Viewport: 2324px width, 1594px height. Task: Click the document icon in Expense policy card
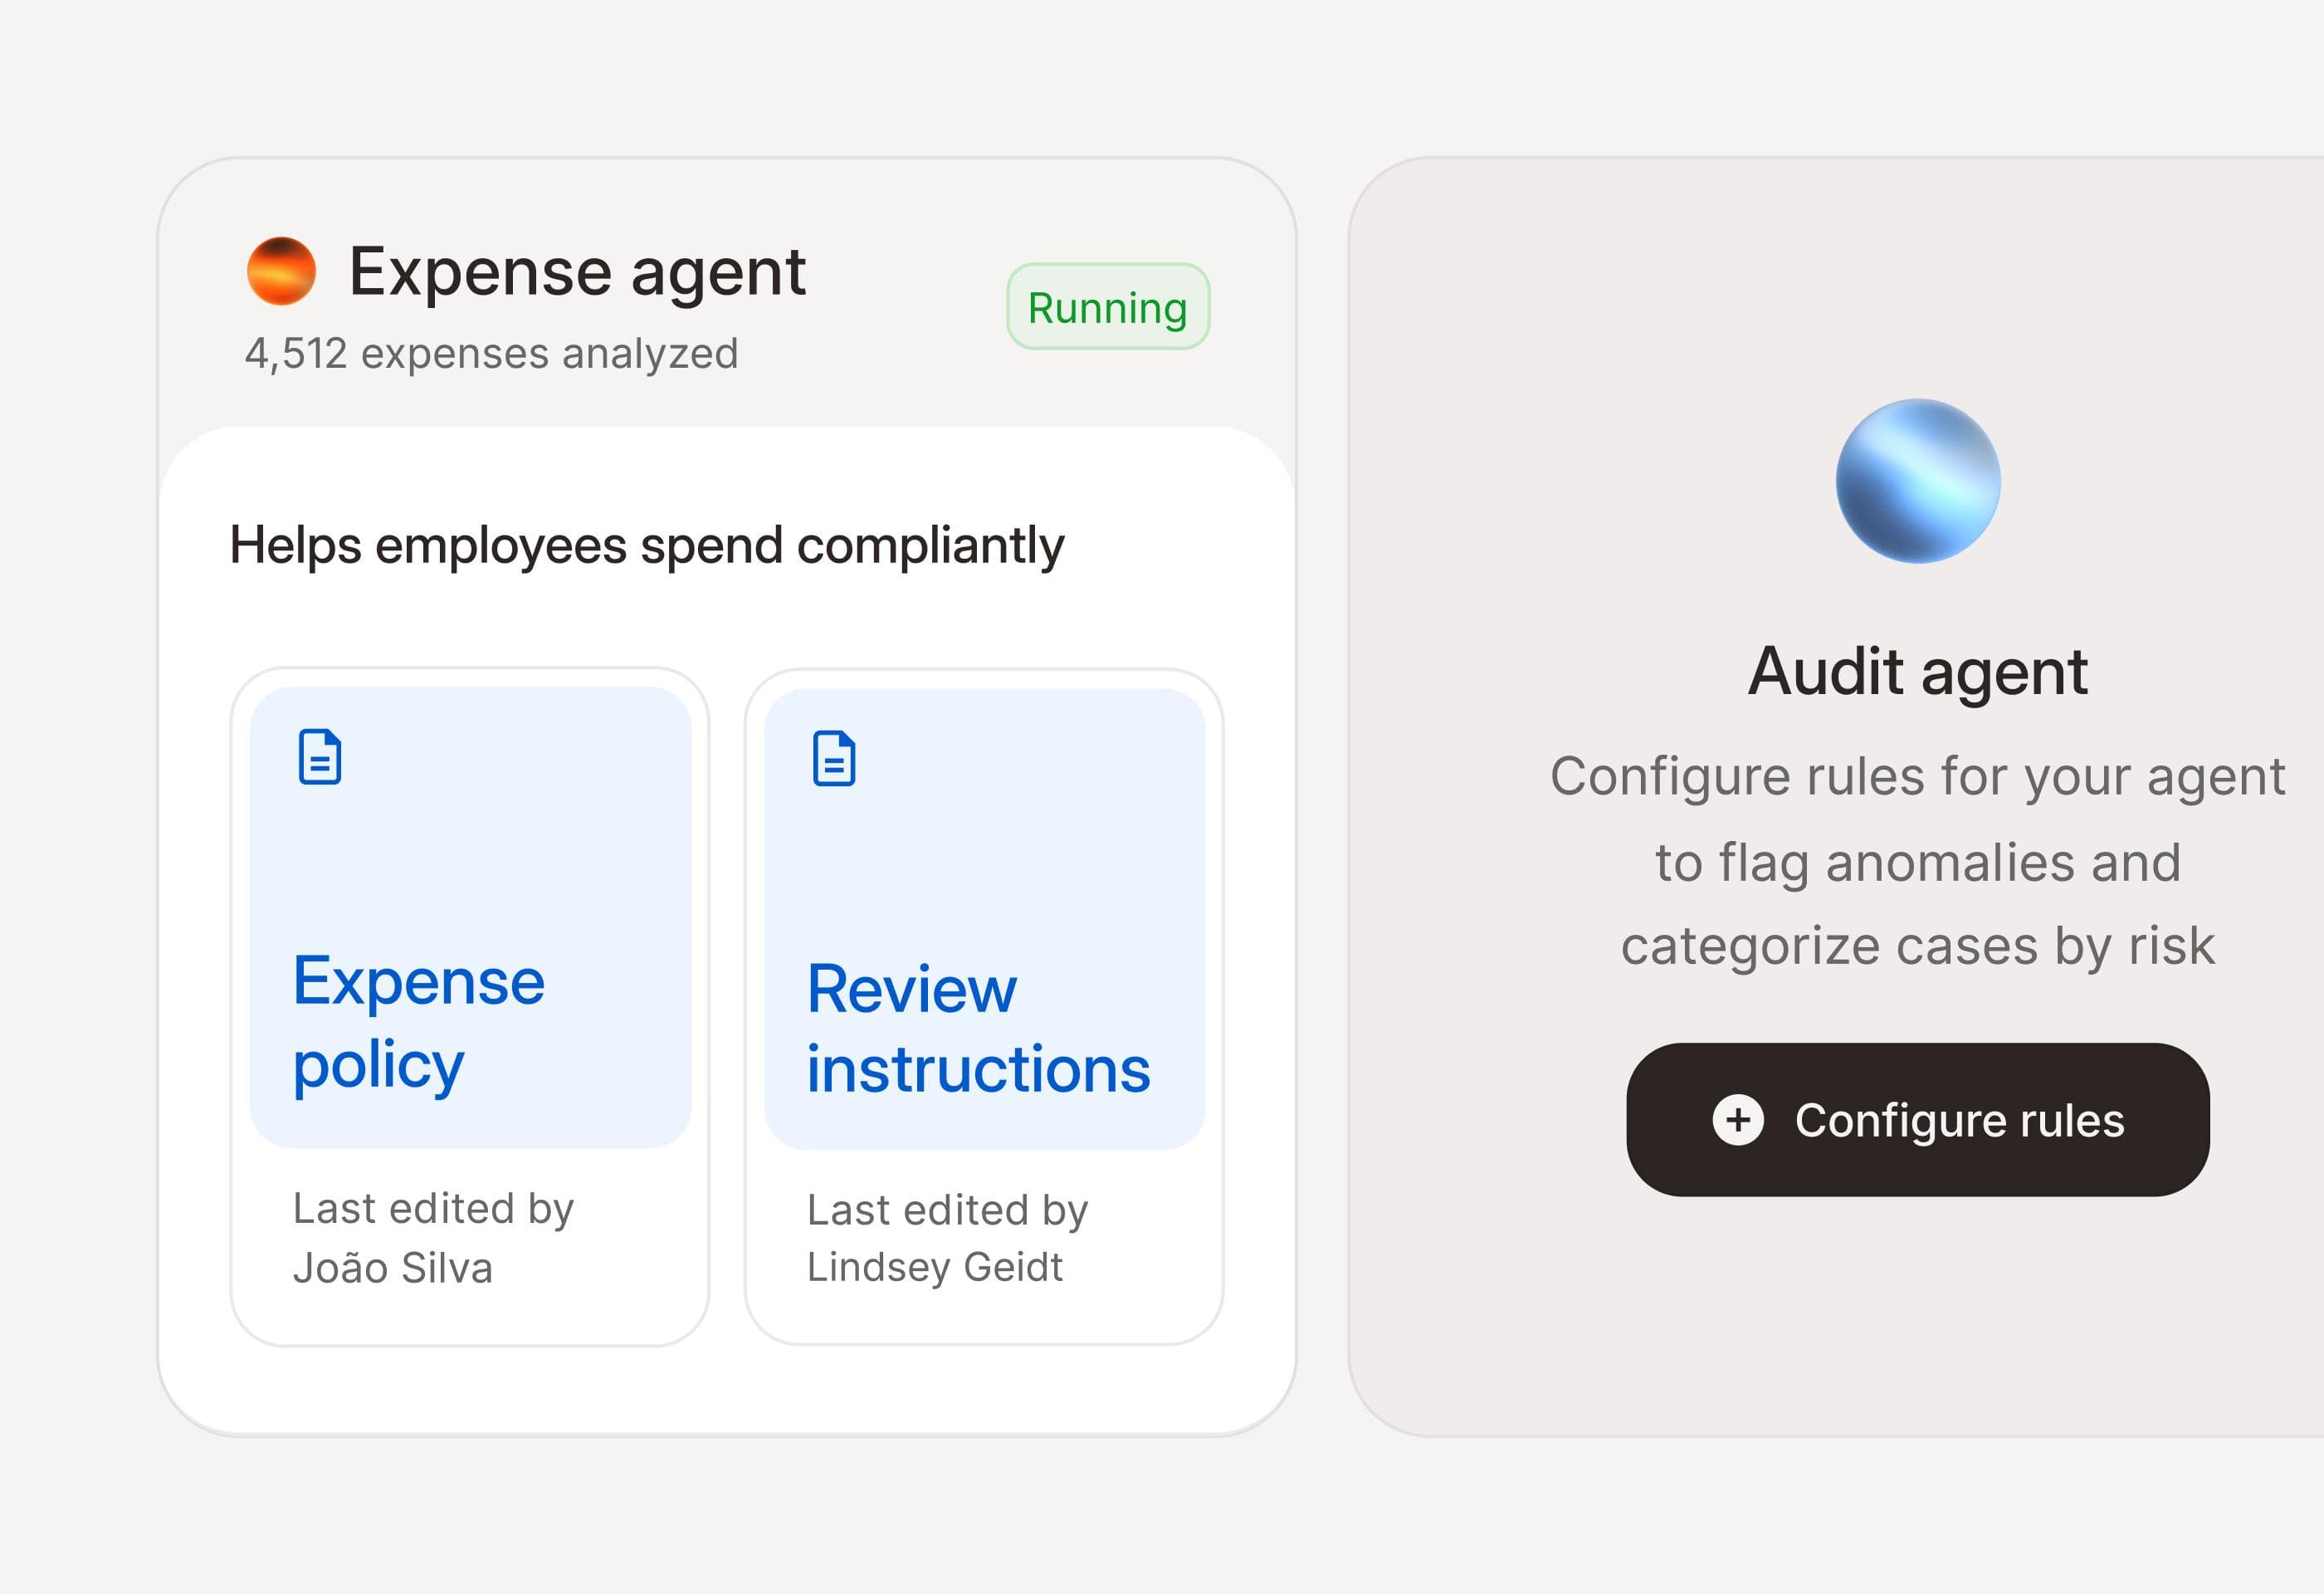point(319,757)
